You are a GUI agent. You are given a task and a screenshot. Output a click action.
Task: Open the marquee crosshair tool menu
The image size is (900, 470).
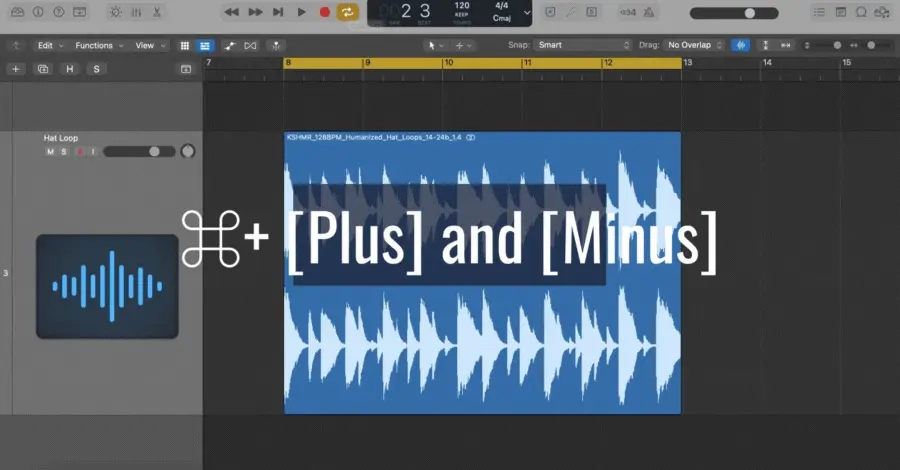click(463, 45)
